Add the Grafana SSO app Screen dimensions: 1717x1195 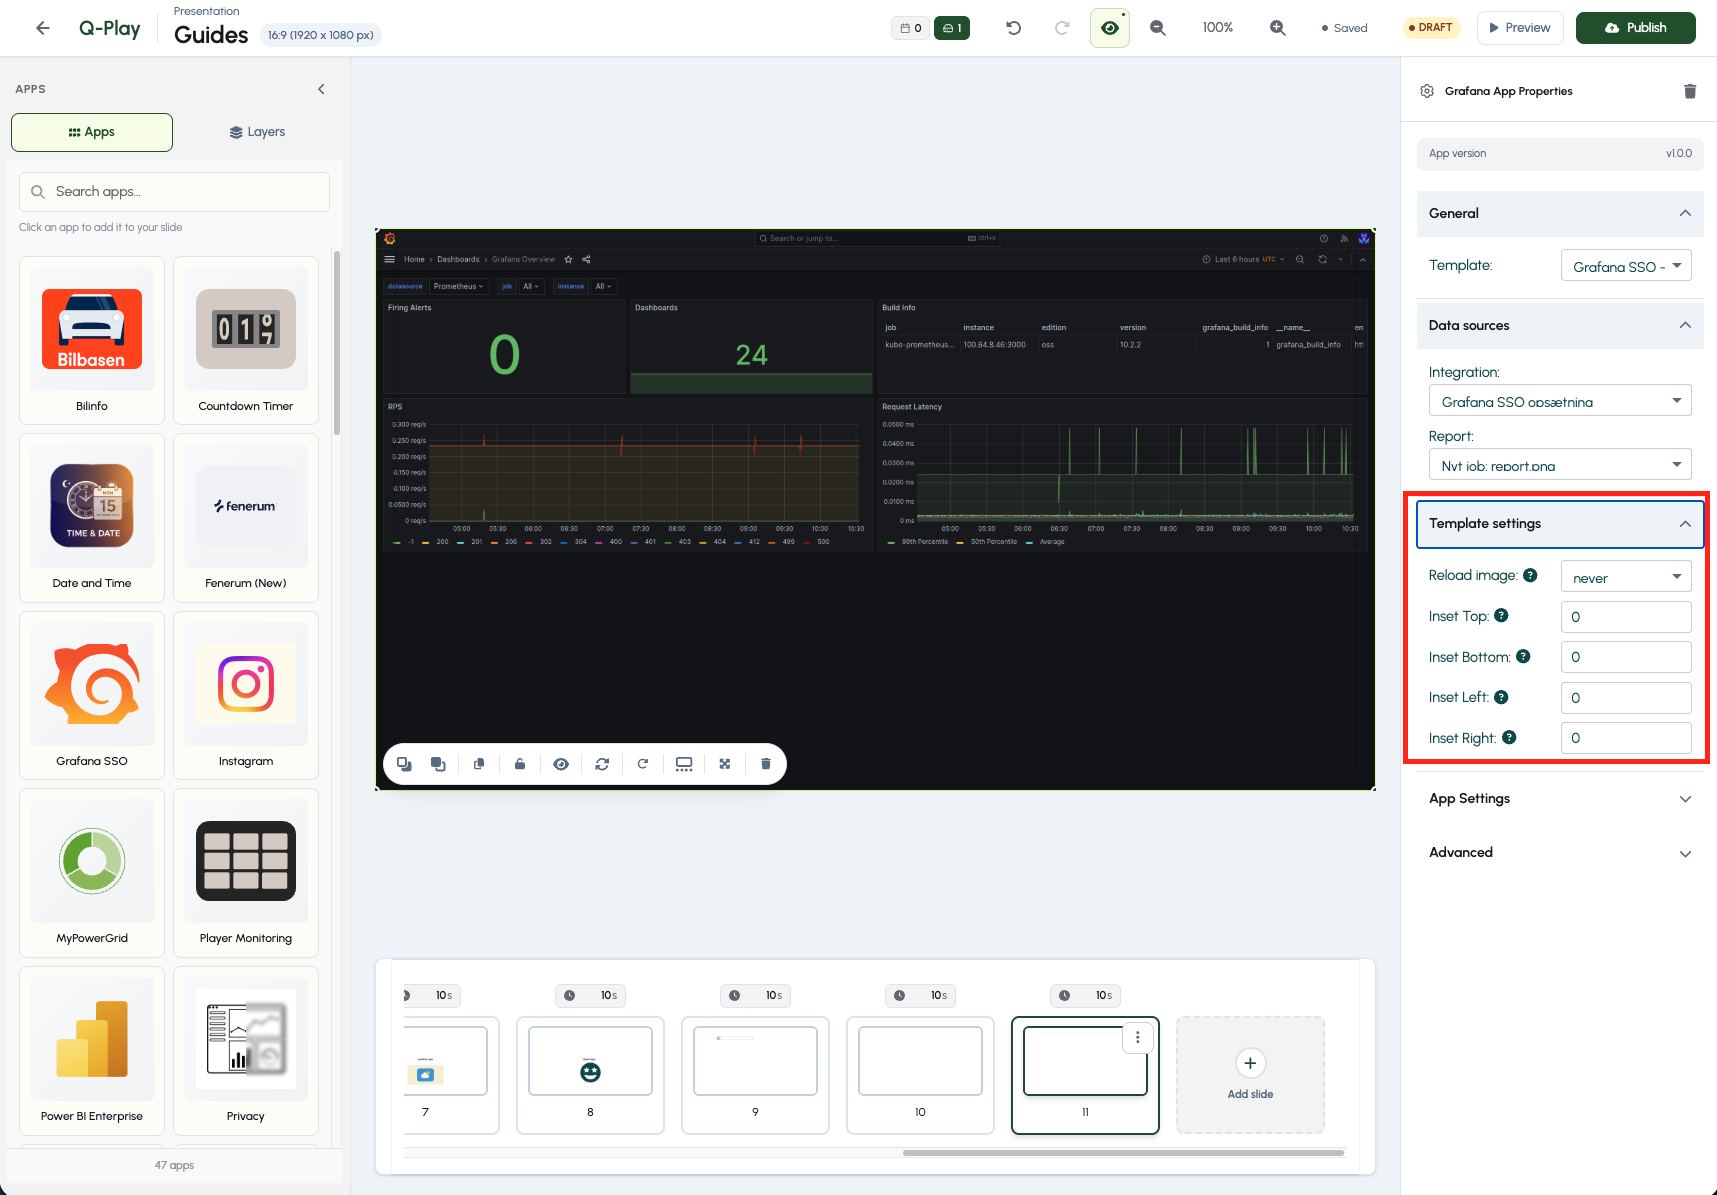pyautogui.click(x=92, y=695)
